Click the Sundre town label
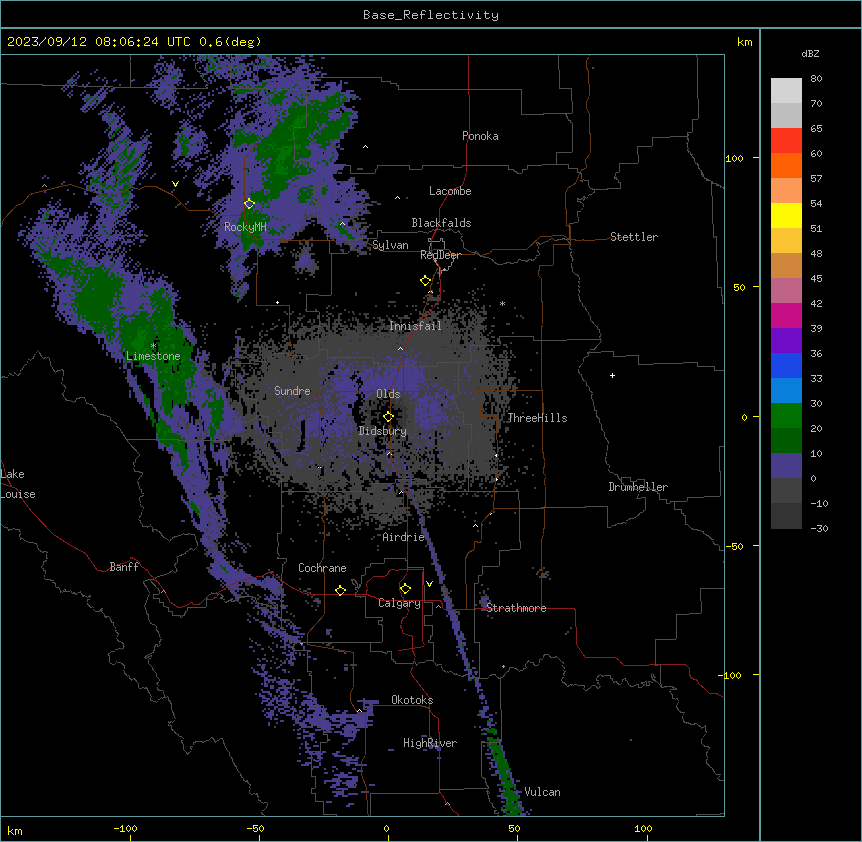862x842 pixels. click(x=292, y=391)
